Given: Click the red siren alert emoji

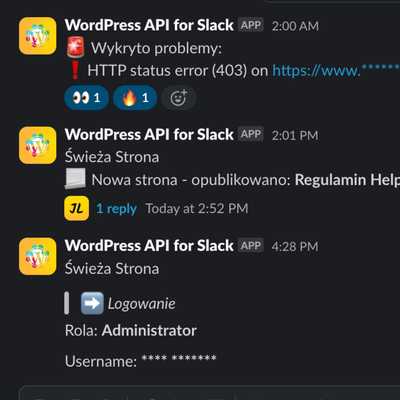Looking at the screenshot, I should point(76,48).
